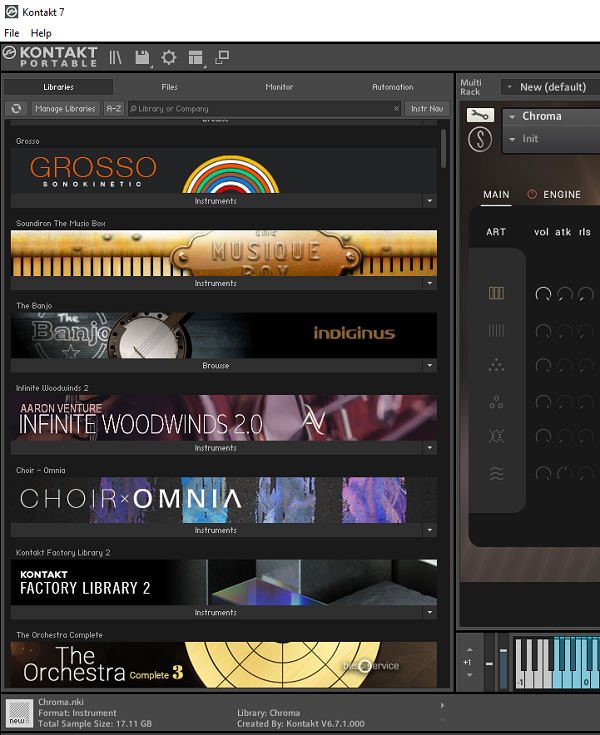The width and height of the screenshot is (600, 735).
Task: Click the Kontakt Factory Library 2 banner
Action: click(x=224, y=582)
